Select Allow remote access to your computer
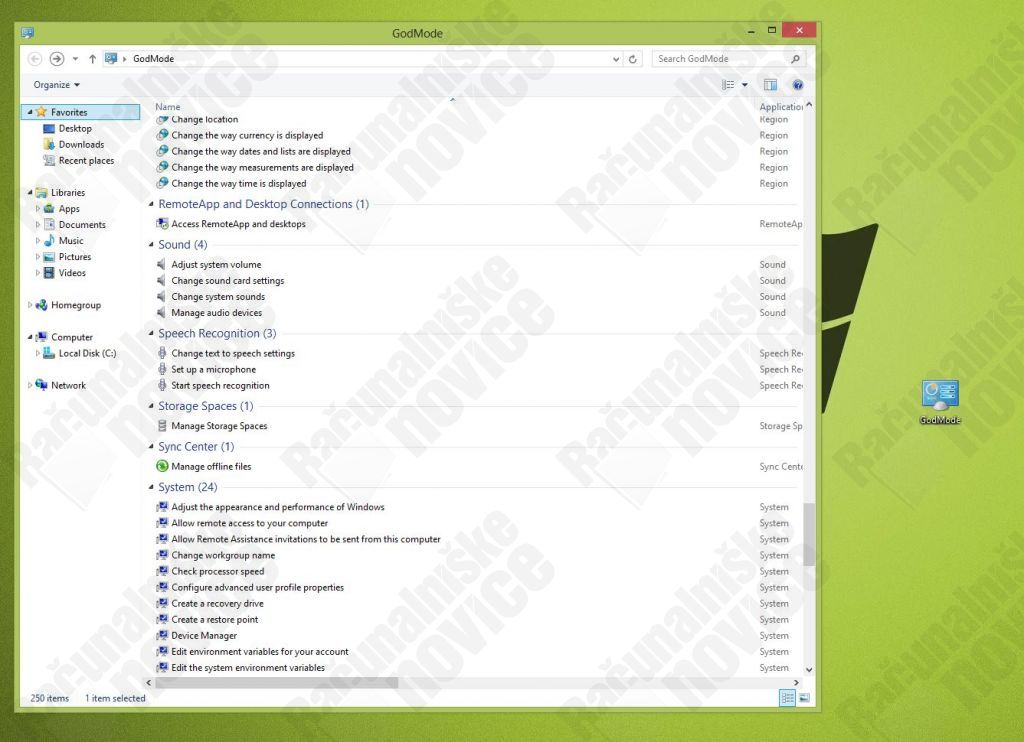The image size is (1024, 742). (x=249, y=523)
